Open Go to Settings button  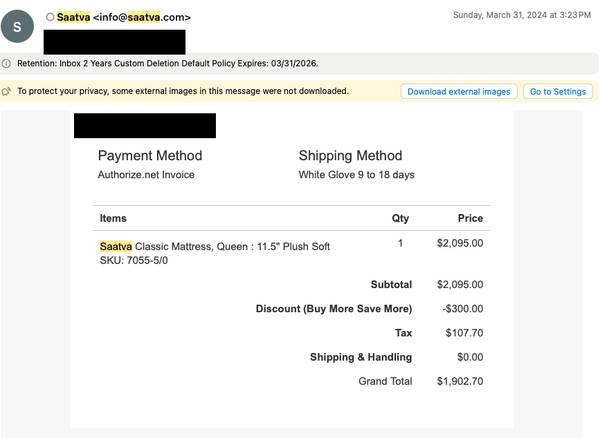point(557,91)
